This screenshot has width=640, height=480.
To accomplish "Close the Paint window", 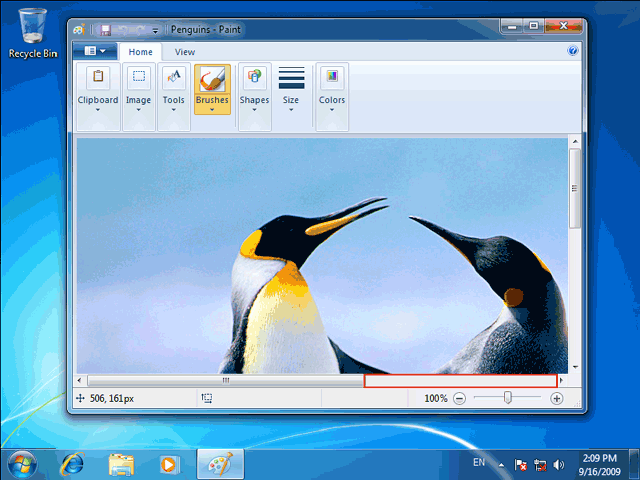I will tap(563, 26).
